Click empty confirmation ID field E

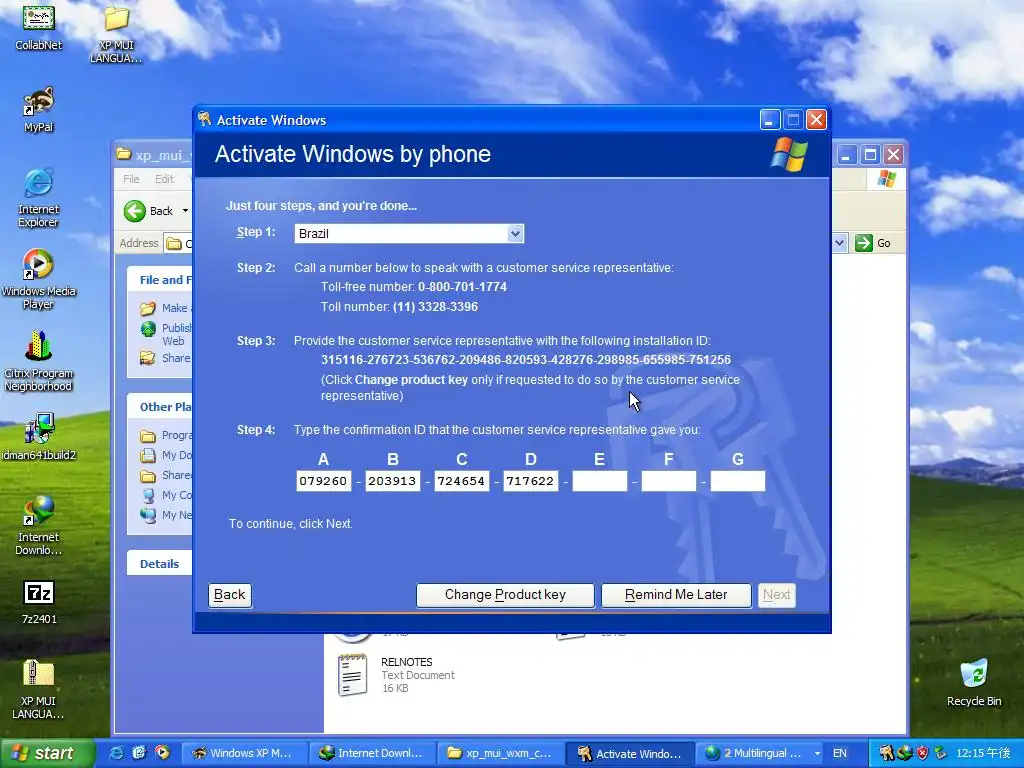[x=600, y=481]
